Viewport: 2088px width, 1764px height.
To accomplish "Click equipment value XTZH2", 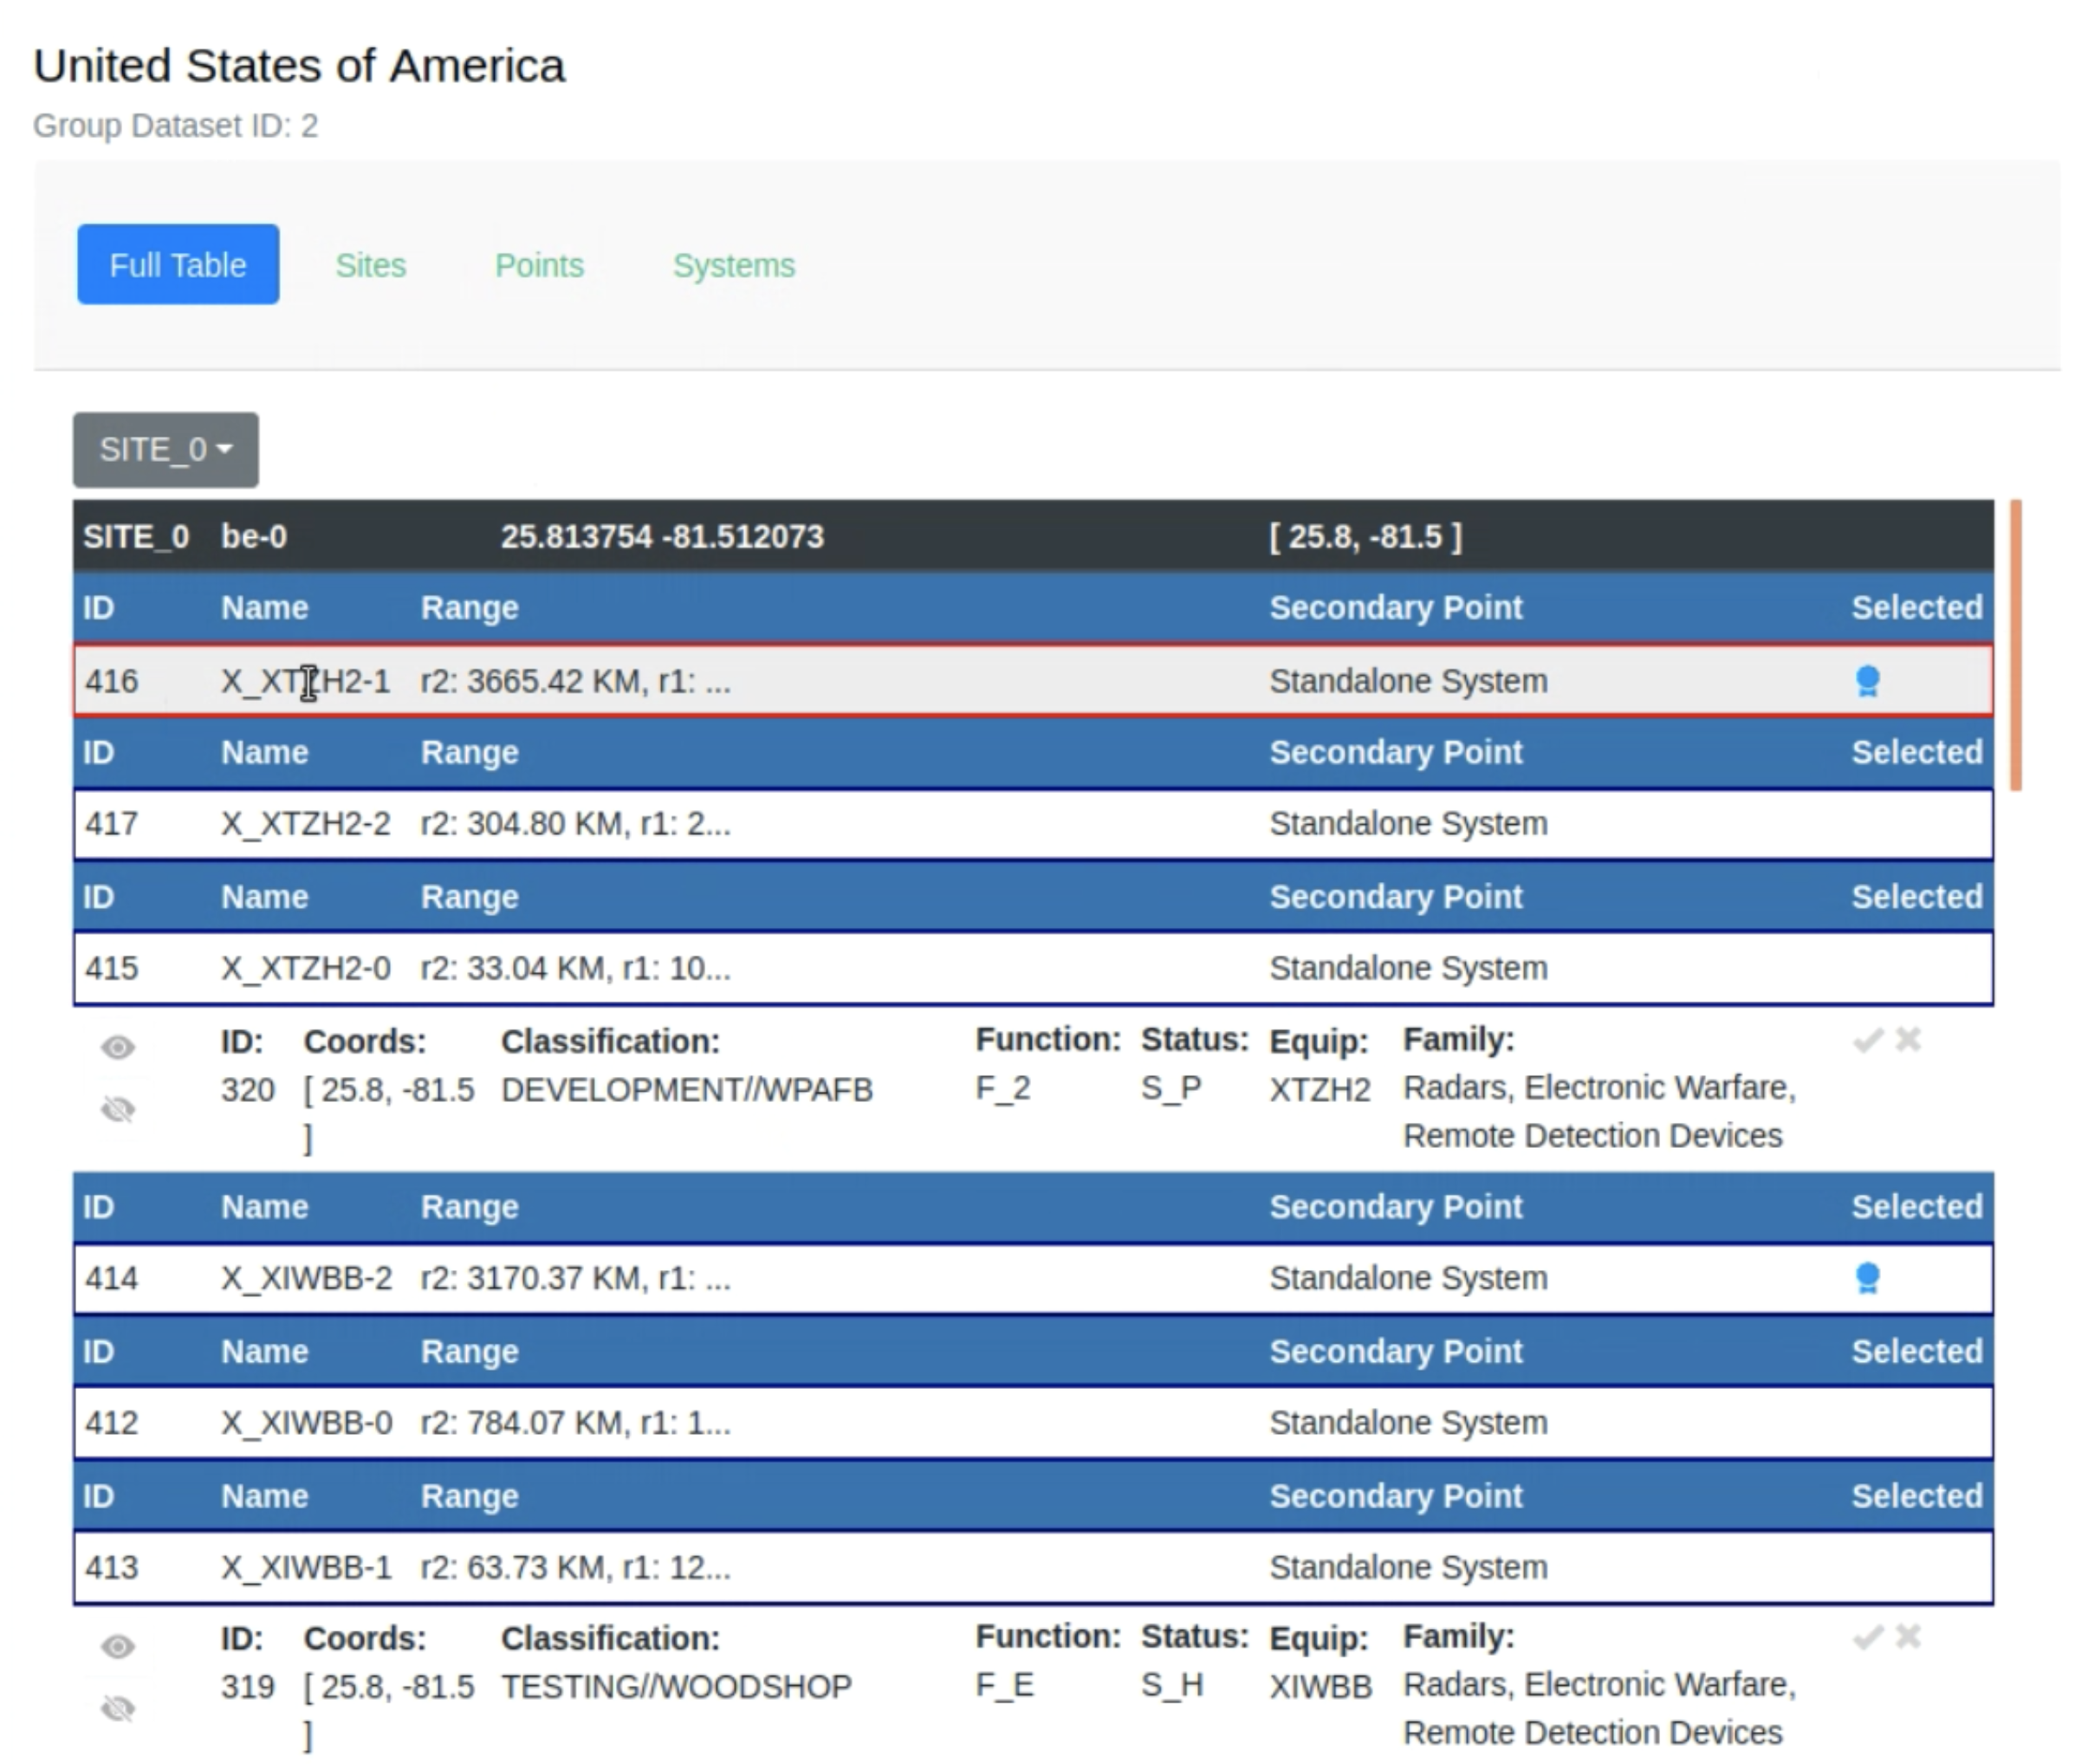I will click(x=1320, y=1089).
